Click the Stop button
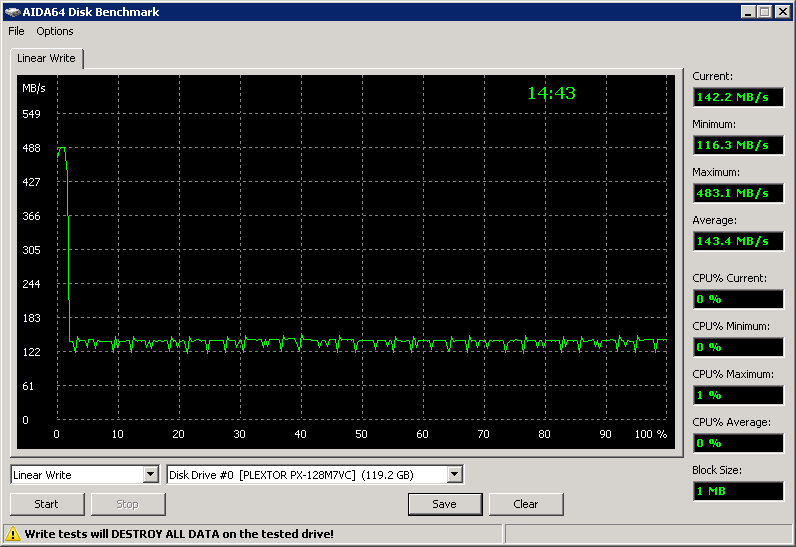Viewport: 796px width, 547px height. coord(128,504)
